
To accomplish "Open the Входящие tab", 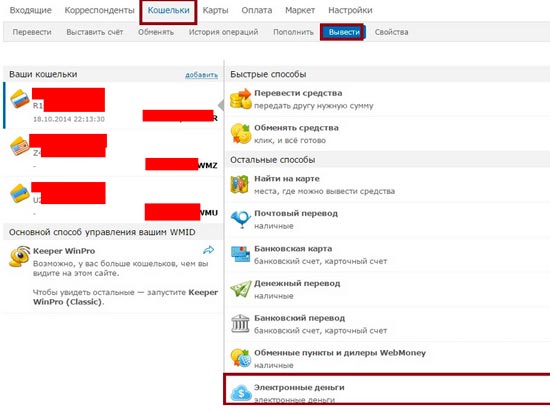I will coord(31,10).
